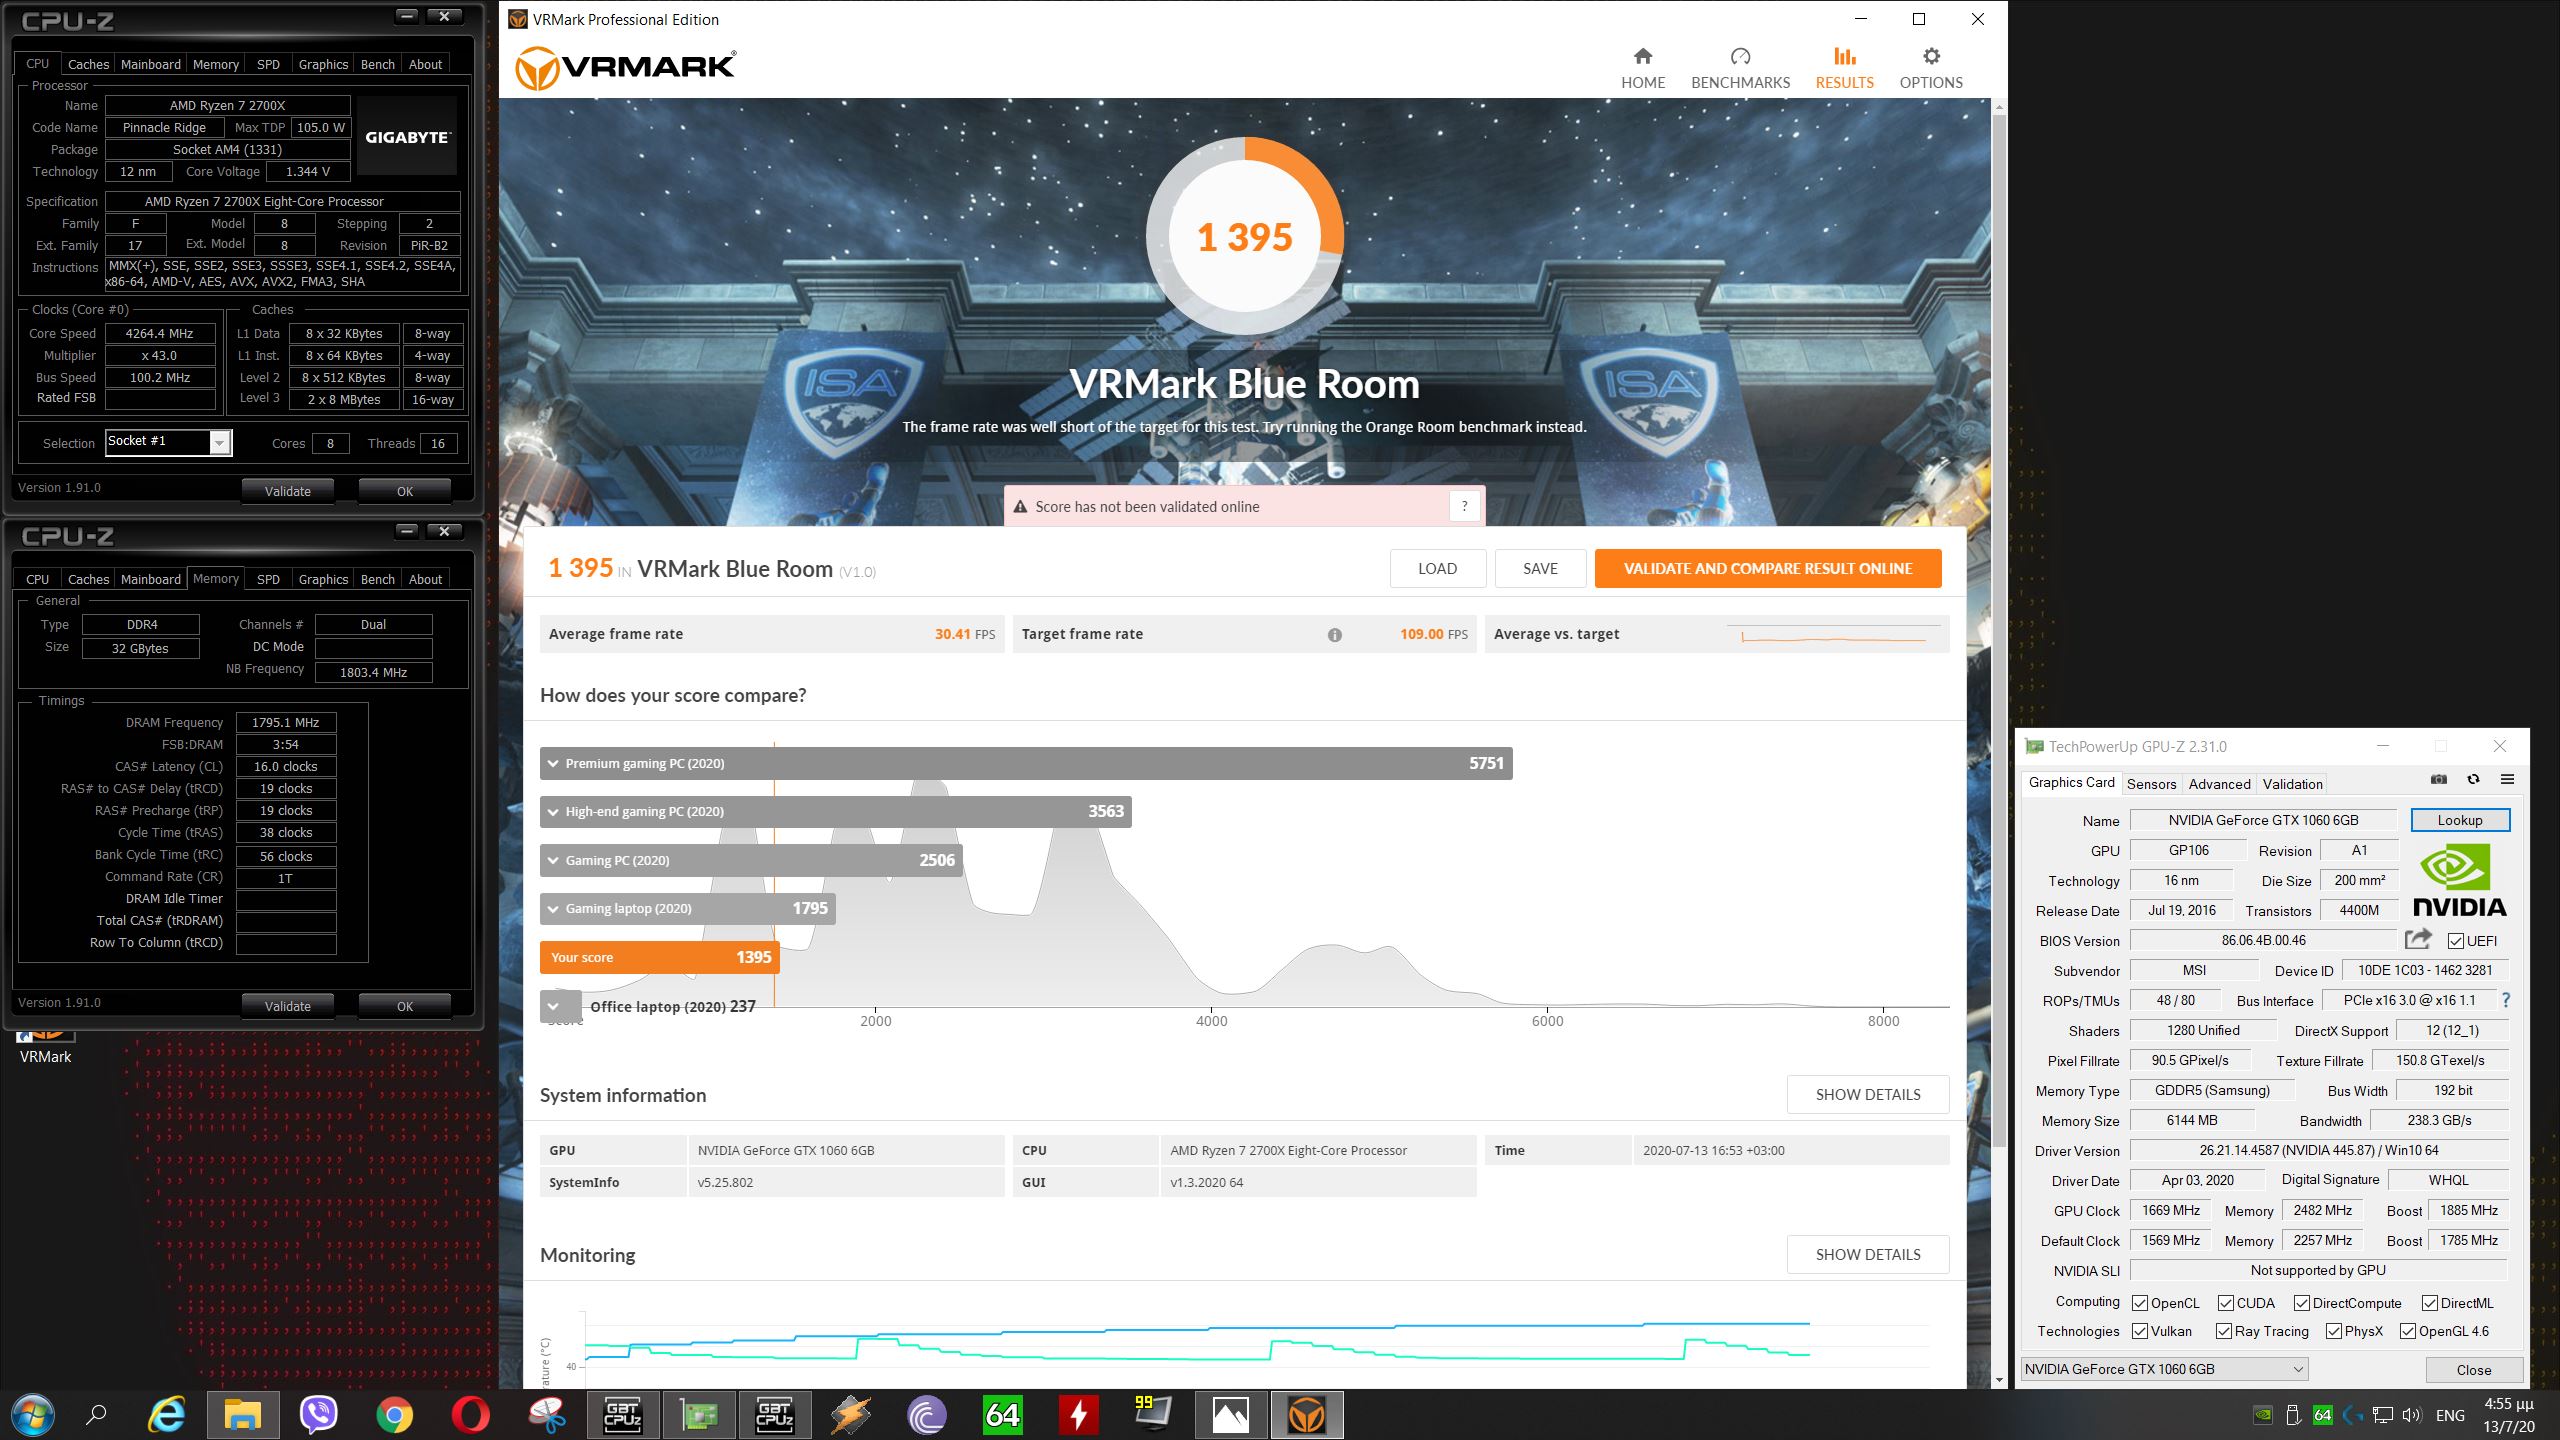Click OK in bottom CPU-Z memory window
This screenshot has width=2560, height=1440.
[404, 1006]
